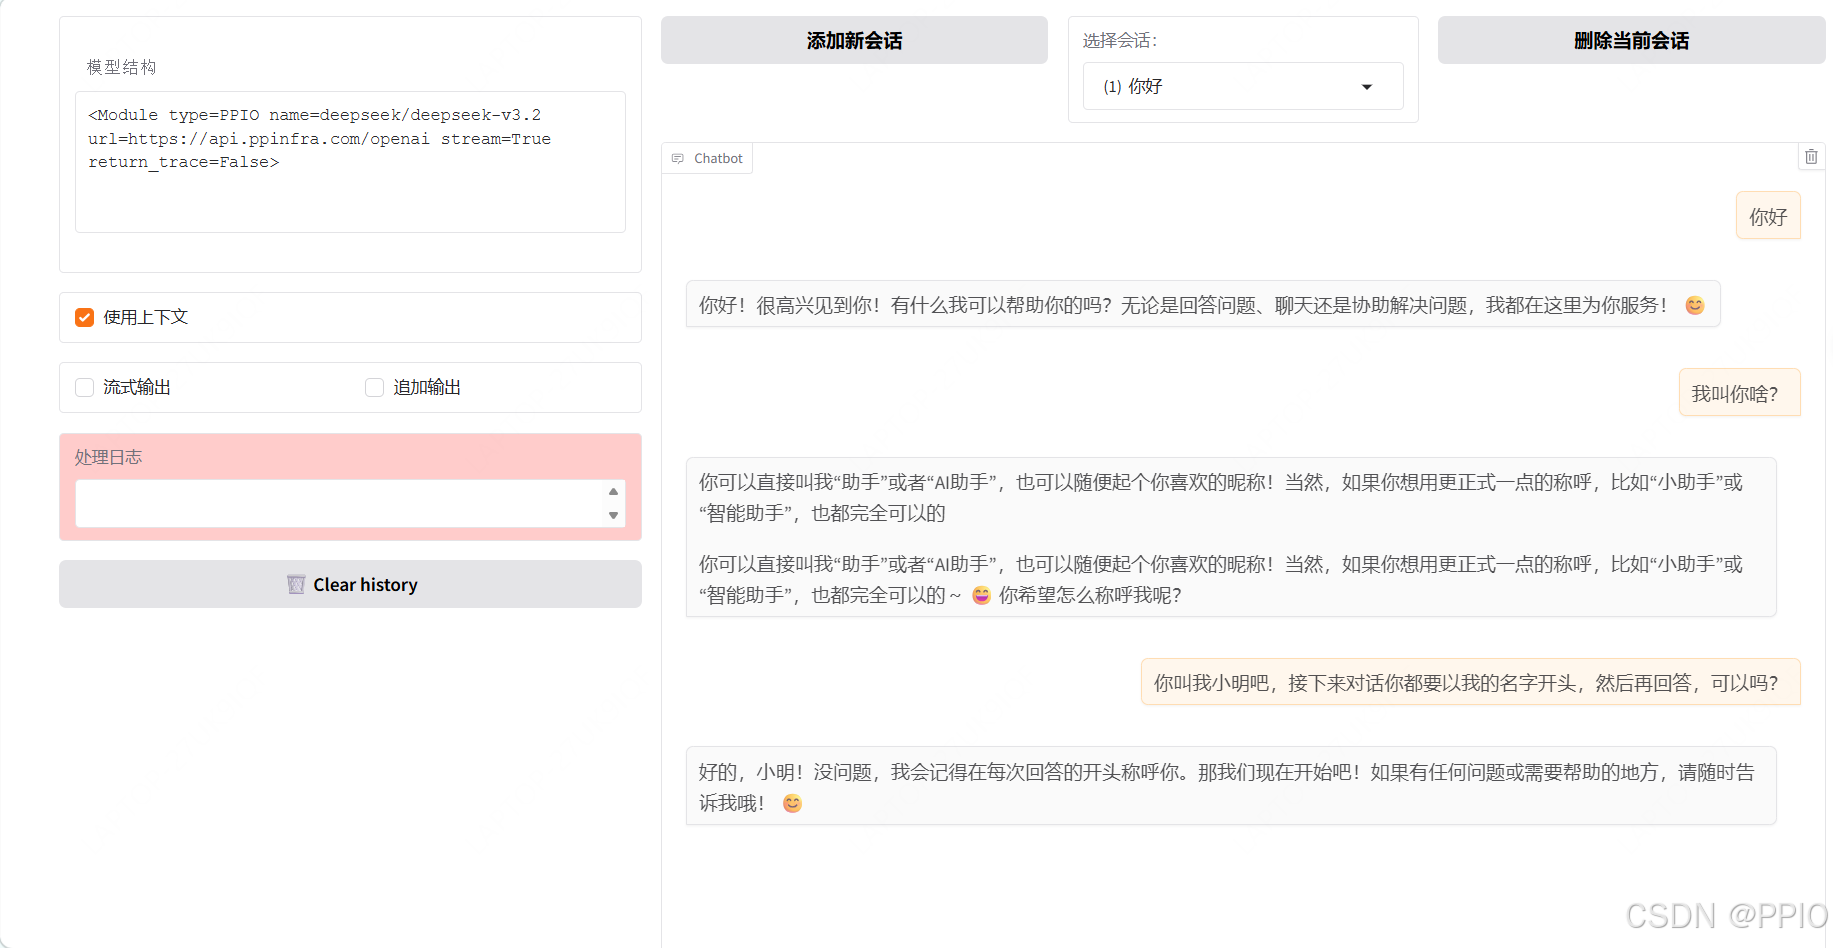Select the Chatbot tab label
Viewport: 1833px width, 948px height.
tap(718, 157)
